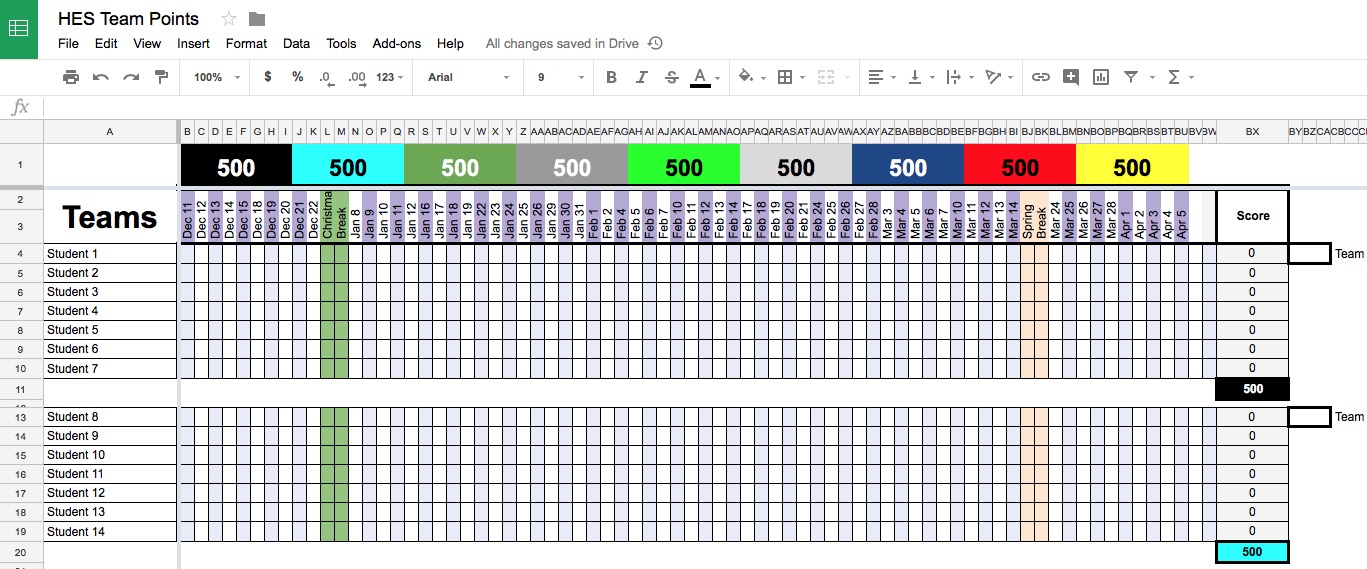
Task: Toggle bold formatting
Action: (x=611, y=77)
